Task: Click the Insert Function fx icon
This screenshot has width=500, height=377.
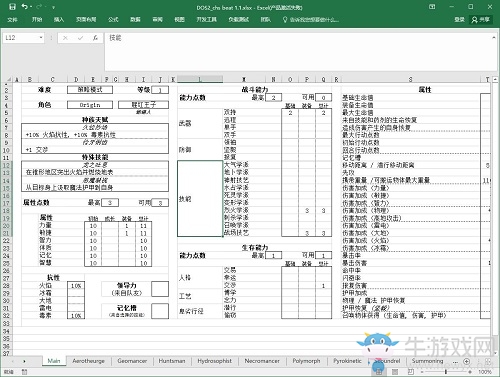Action: tap(95, 38)
